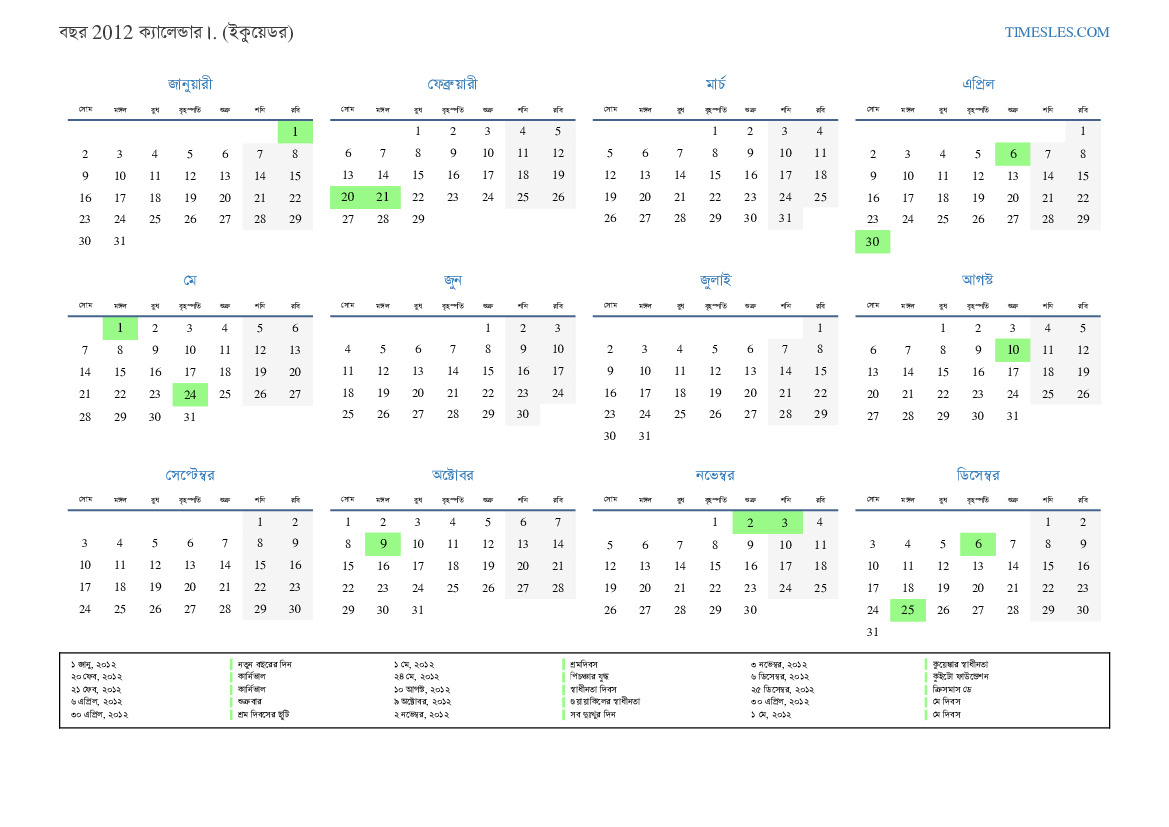The height and width of the screenshot is (827, 1169).
Task: Select the ফেব্রুয়ারী month heading
Action: 452,84
